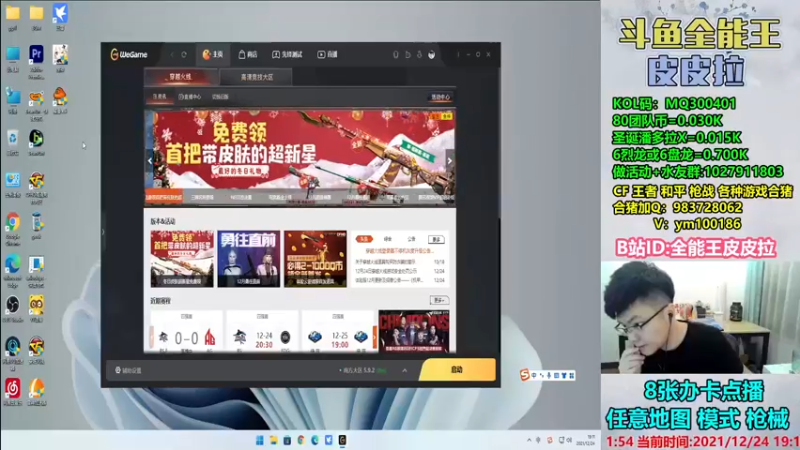Image resolution: width=800 pixels, height=450 pixels.
Task: Click the taskbar clock
Action: coord(586,440)
